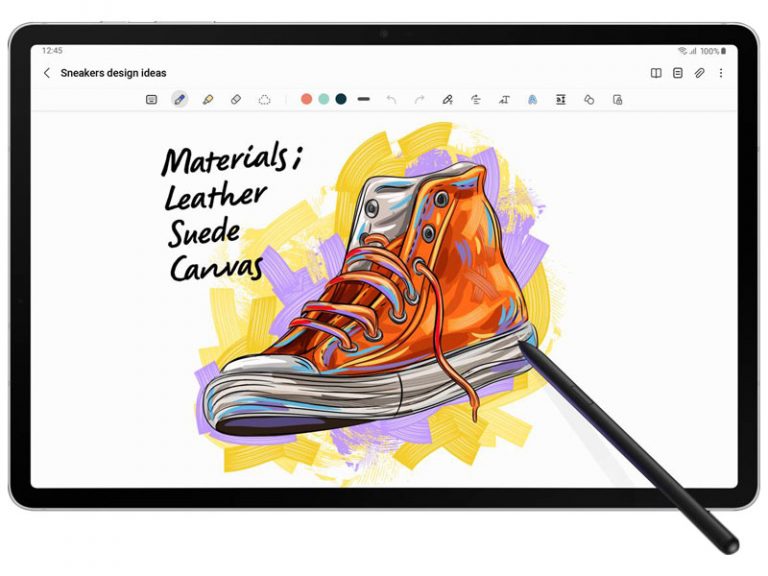Pick the mint green pen color
Screen dimensions: 768x576
click(324, 99)
